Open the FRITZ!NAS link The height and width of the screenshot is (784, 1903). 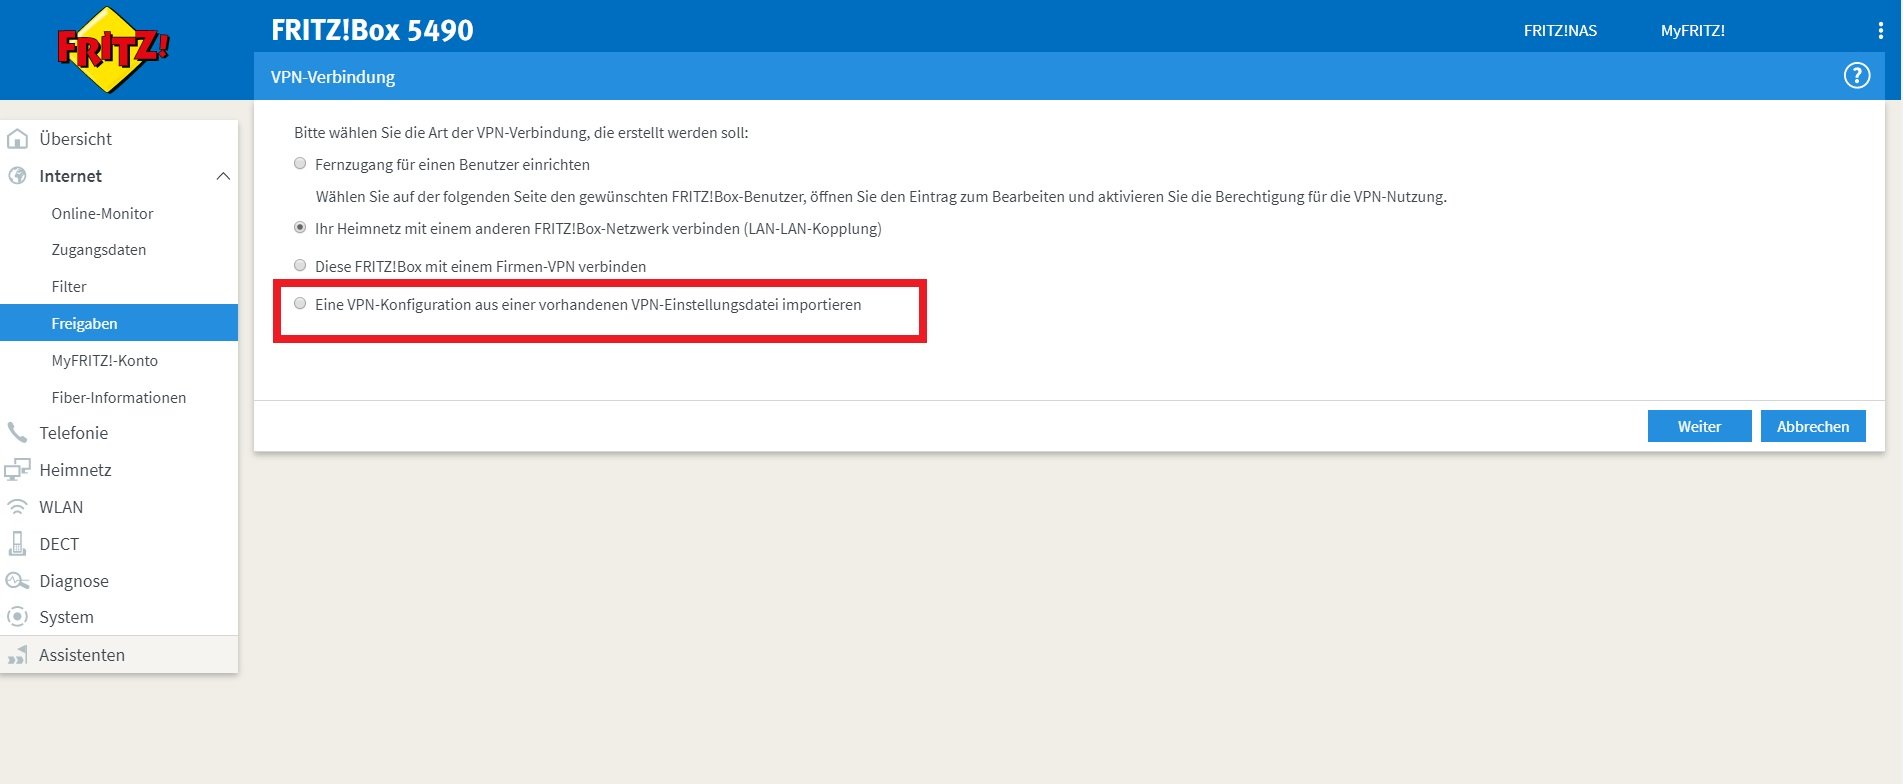coord(1560,31)
